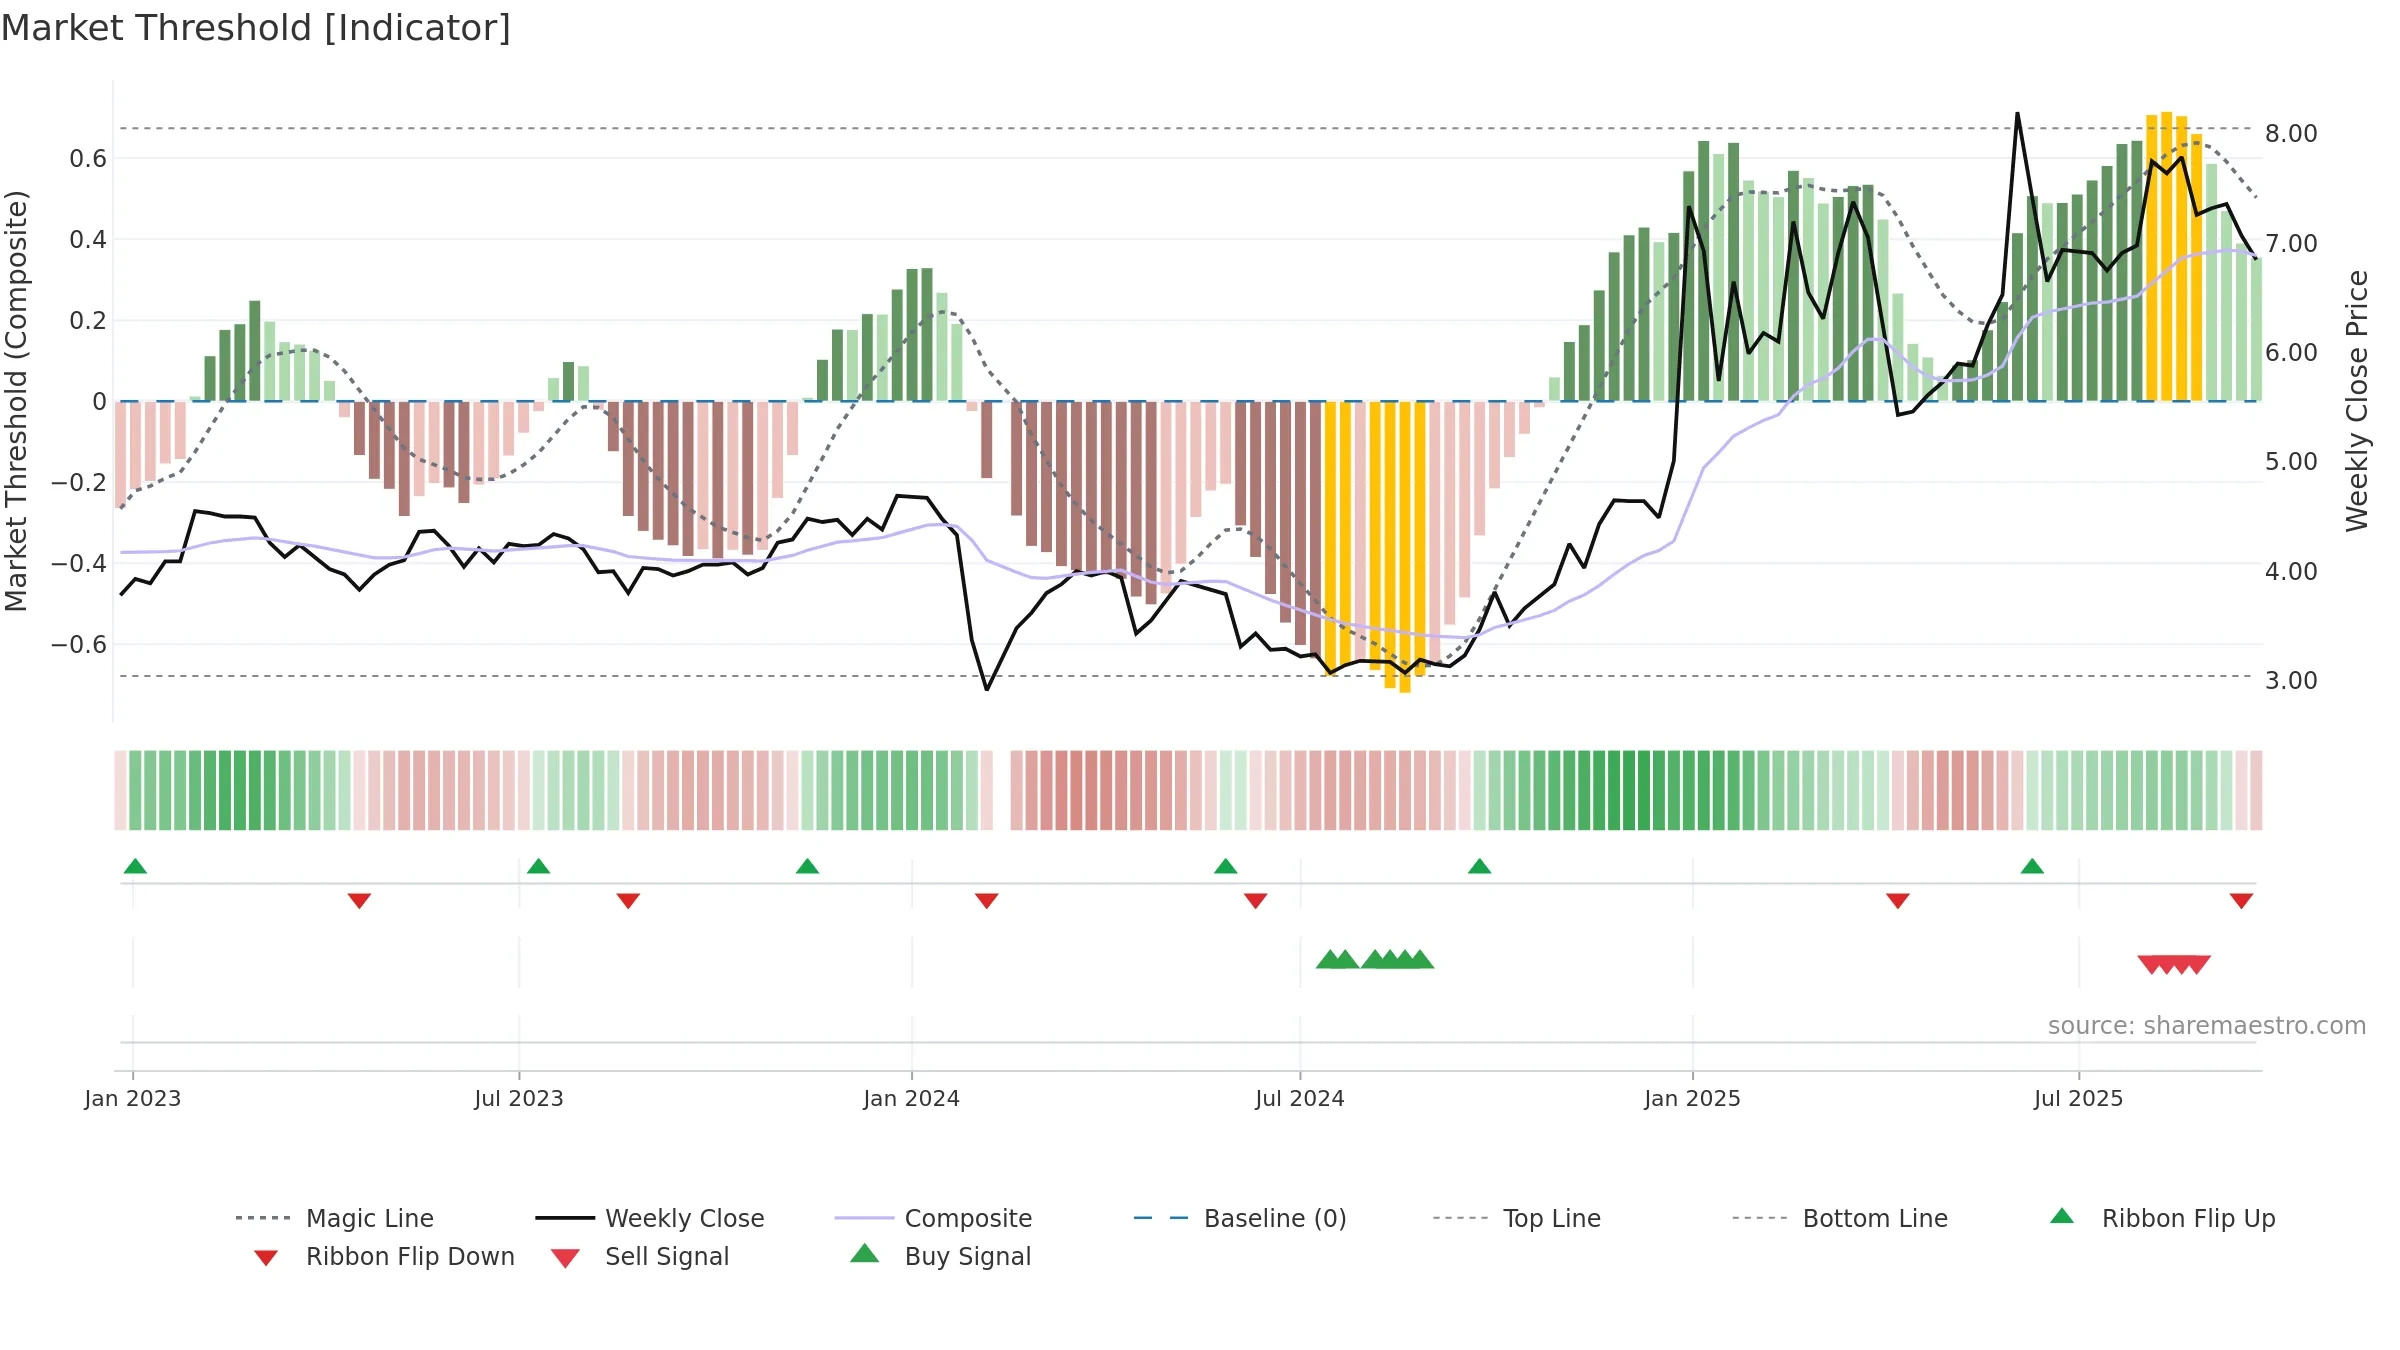Click the last green flip up triangle before Jul 2025
The height and width of the screenshot is (1350, 2400).
tap(2032, 866)
